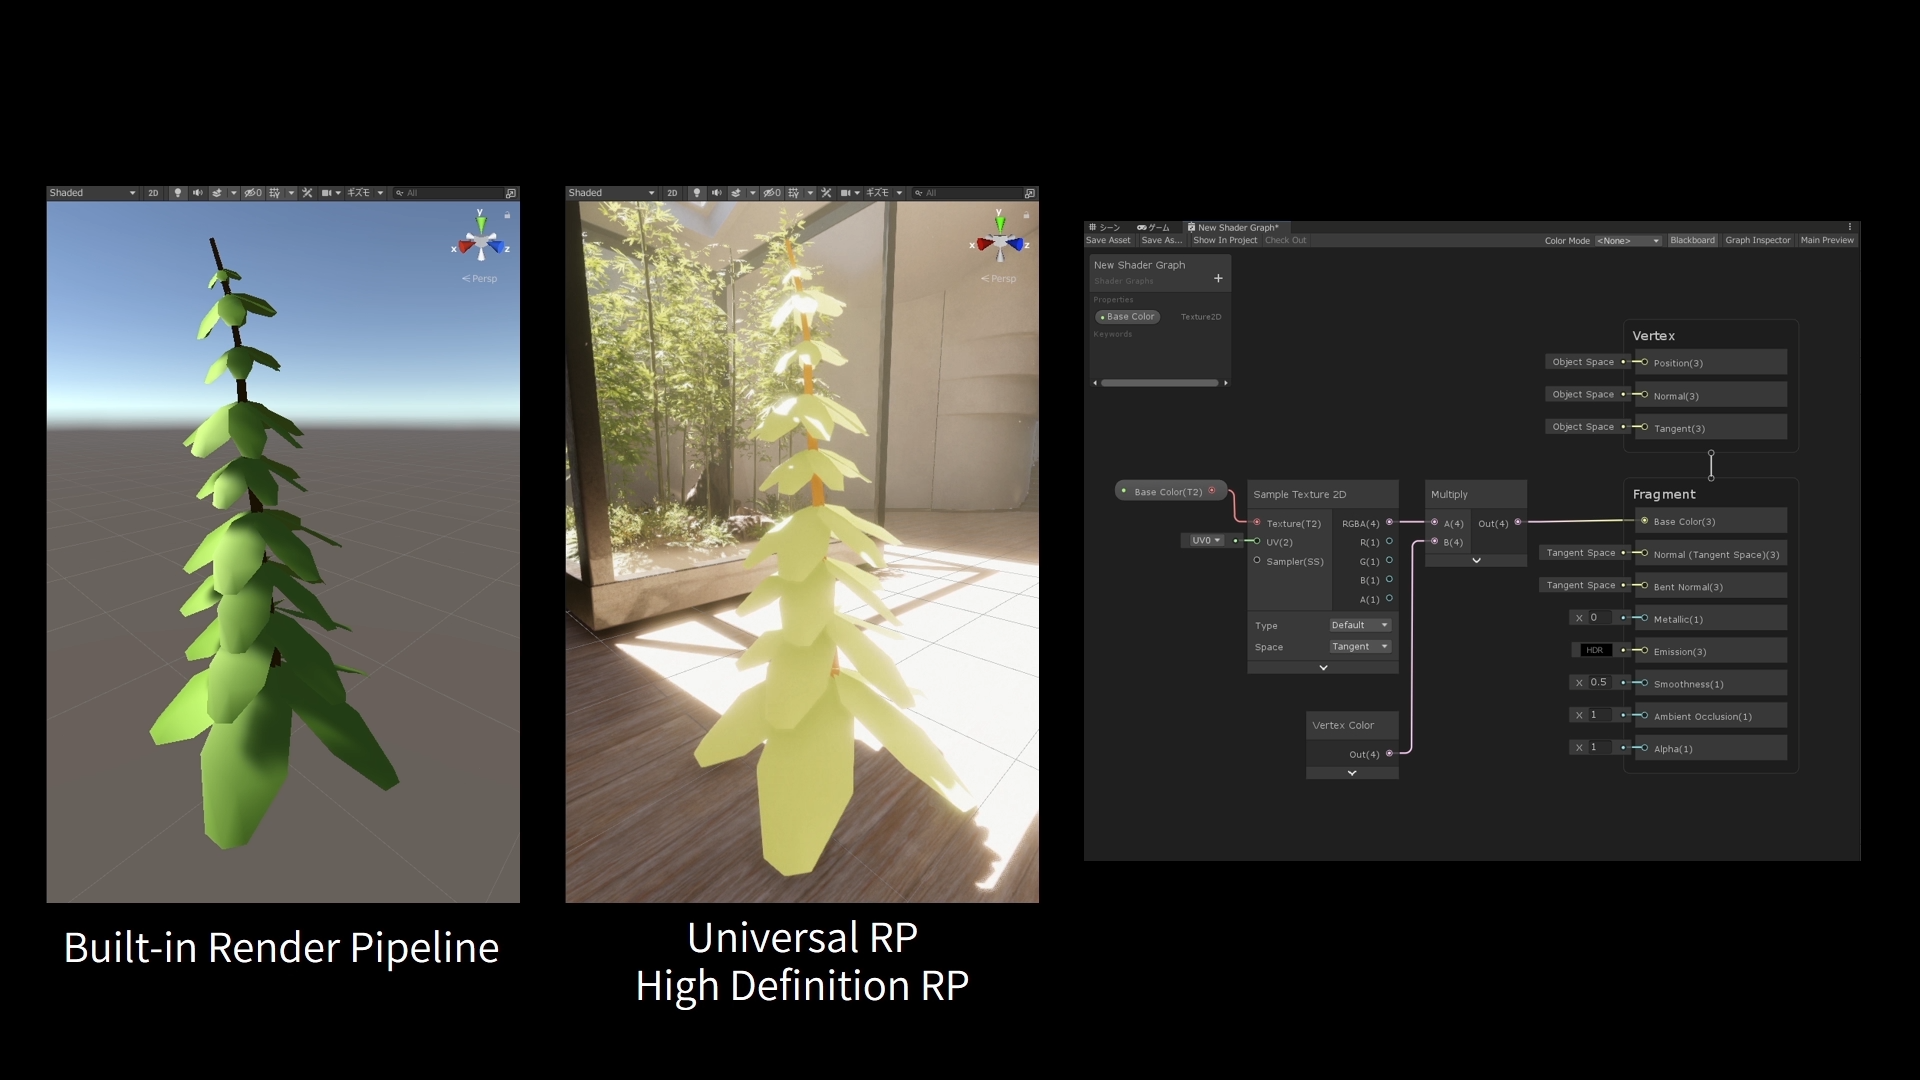The height and width of the screenshot is (1080, 1920).
Task: Toggle the Blackboard panel button
Action: pos(1692,240)
